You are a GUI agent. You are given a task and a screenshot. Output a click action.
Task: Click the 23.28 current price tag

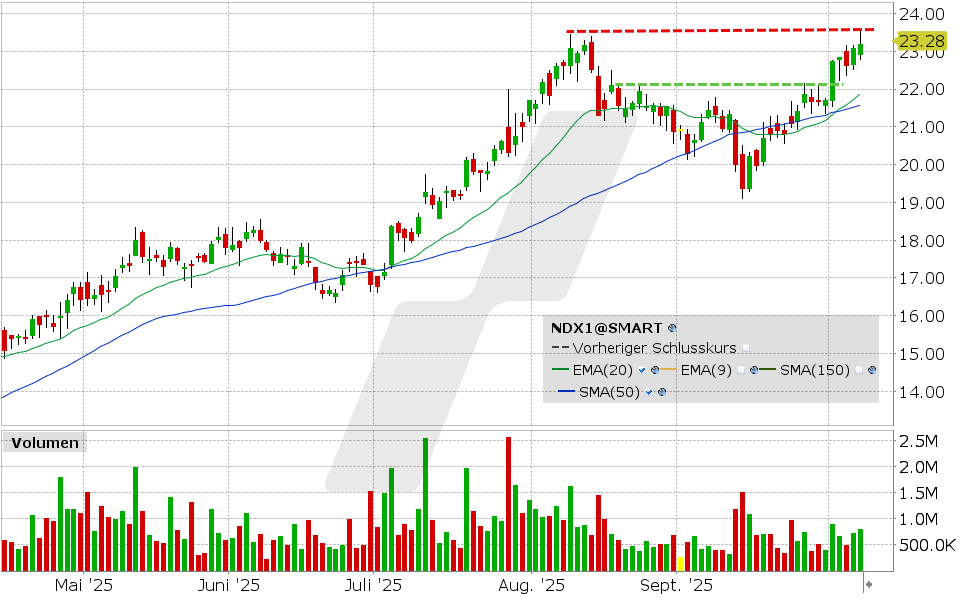pyautogui.click(x=920, y=41)
